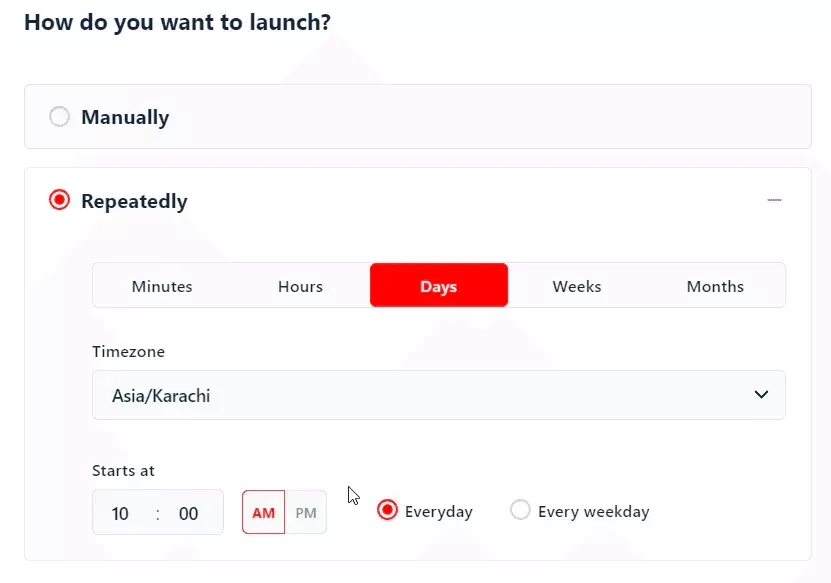Switch to the Months tab

pyautogui.click(x=715, y=286)
